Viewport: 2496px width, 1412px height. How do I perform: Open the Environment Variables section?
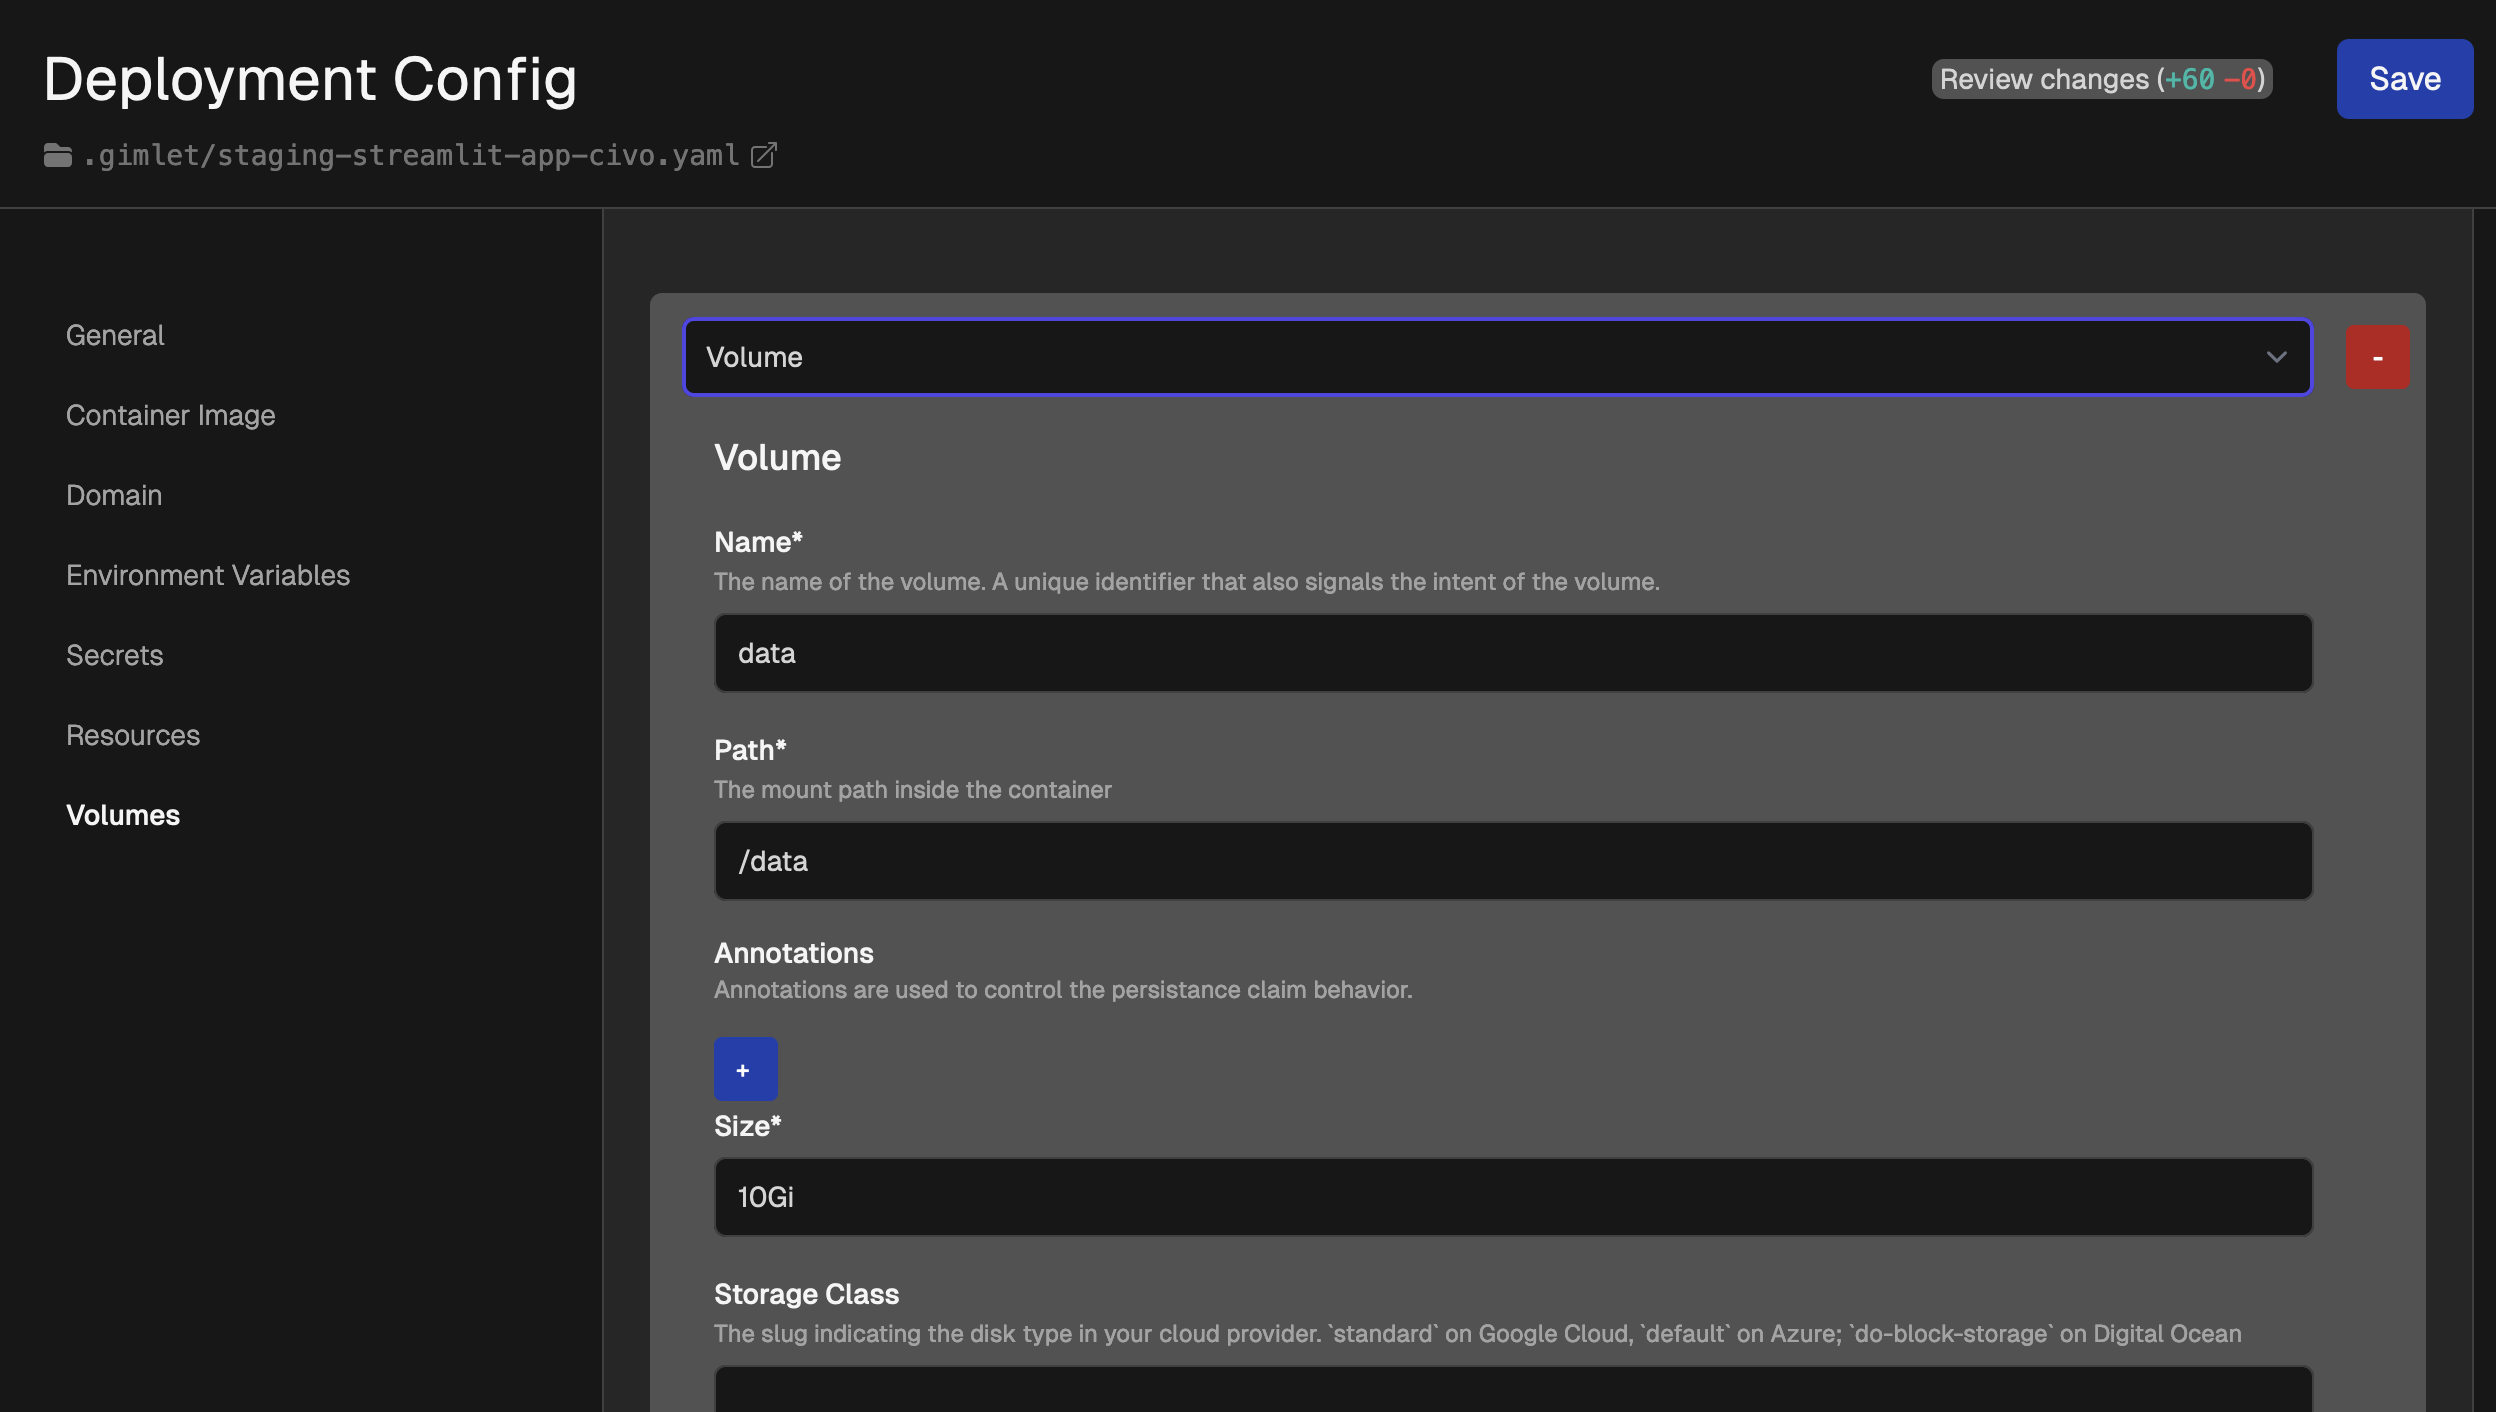208,575
